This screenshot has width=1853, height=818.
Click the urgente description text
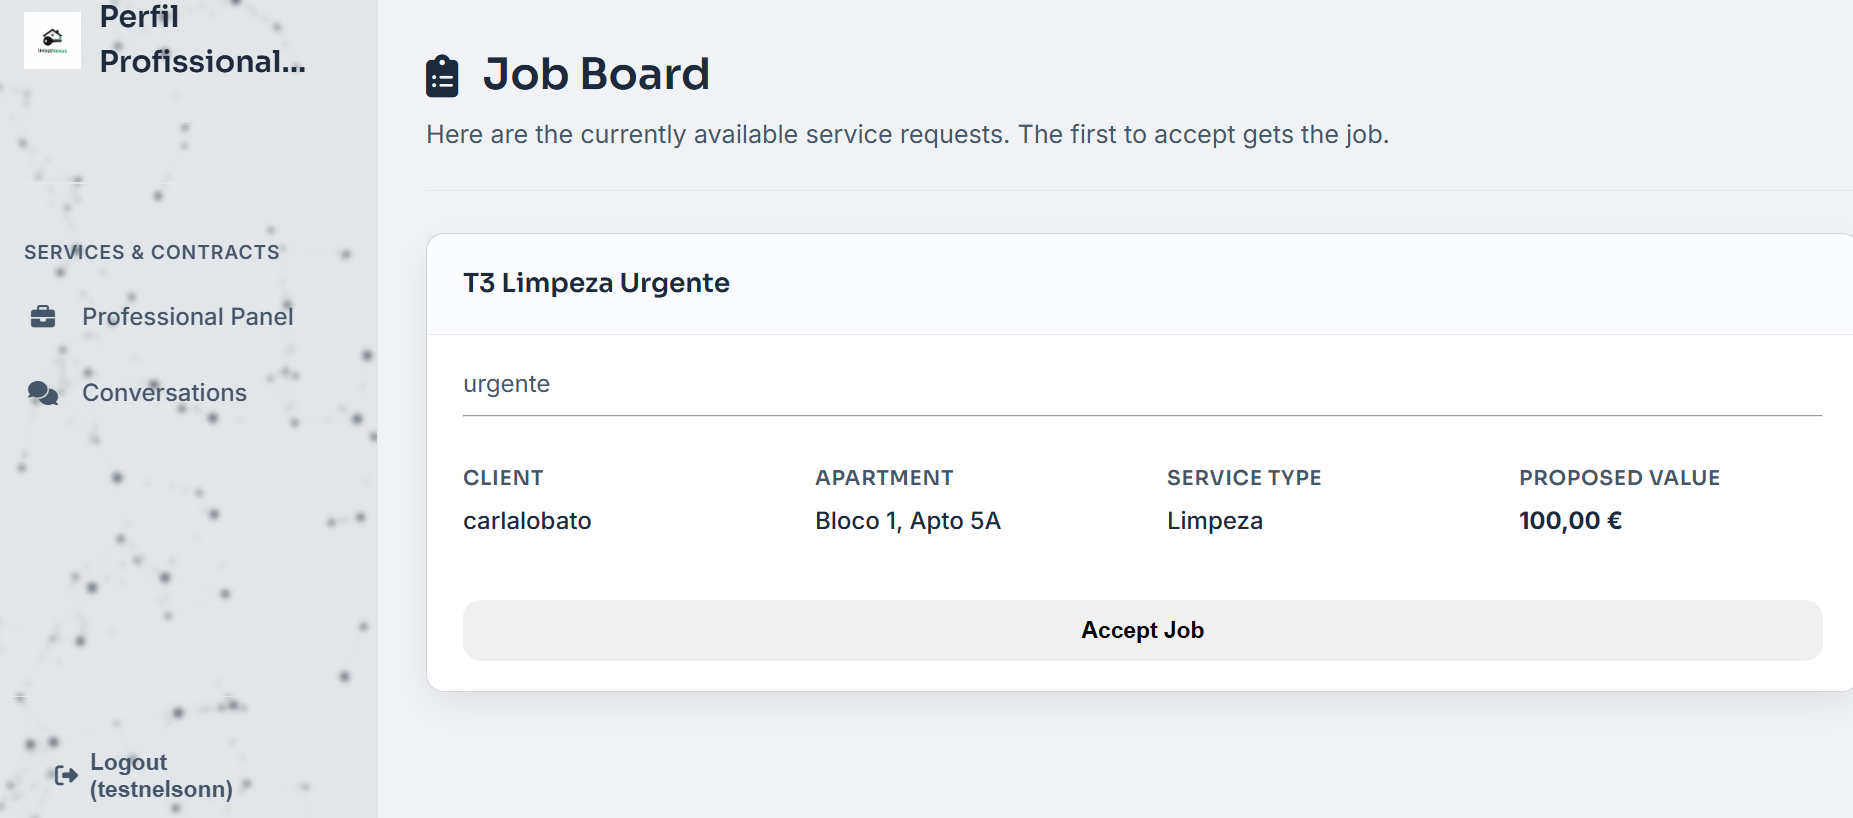506,384
